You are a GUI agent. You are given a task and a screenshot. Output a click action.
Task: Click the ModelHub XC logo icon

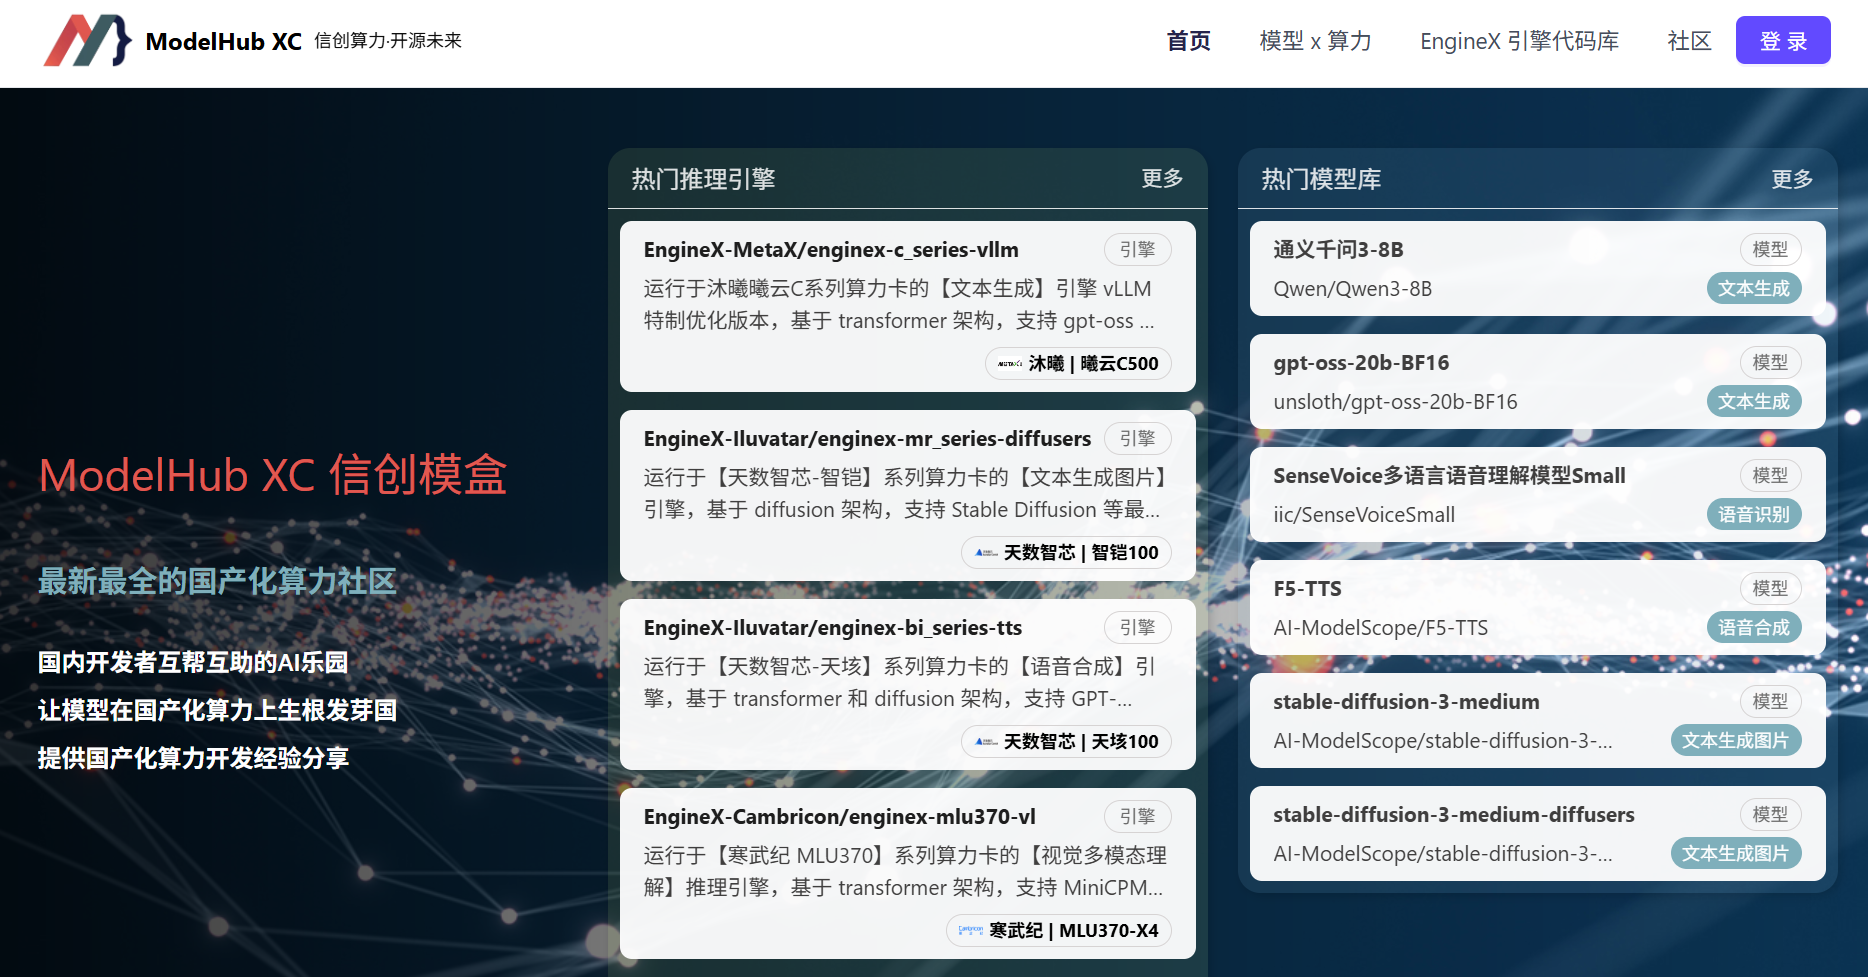(87, 41)
